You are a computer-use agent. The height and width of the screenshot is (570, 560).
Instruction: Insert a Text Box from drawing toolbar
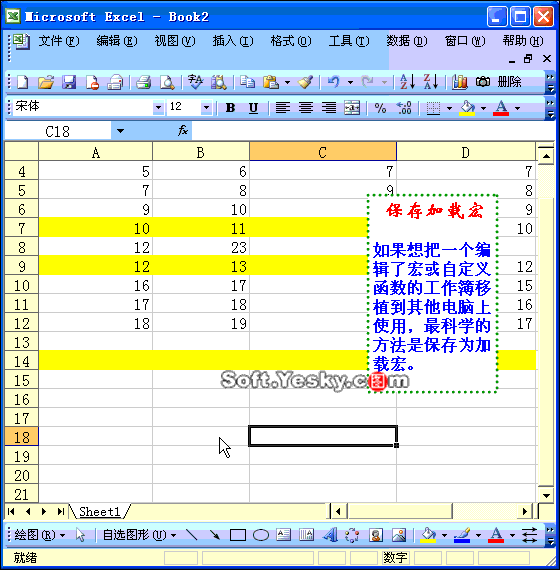284,535
